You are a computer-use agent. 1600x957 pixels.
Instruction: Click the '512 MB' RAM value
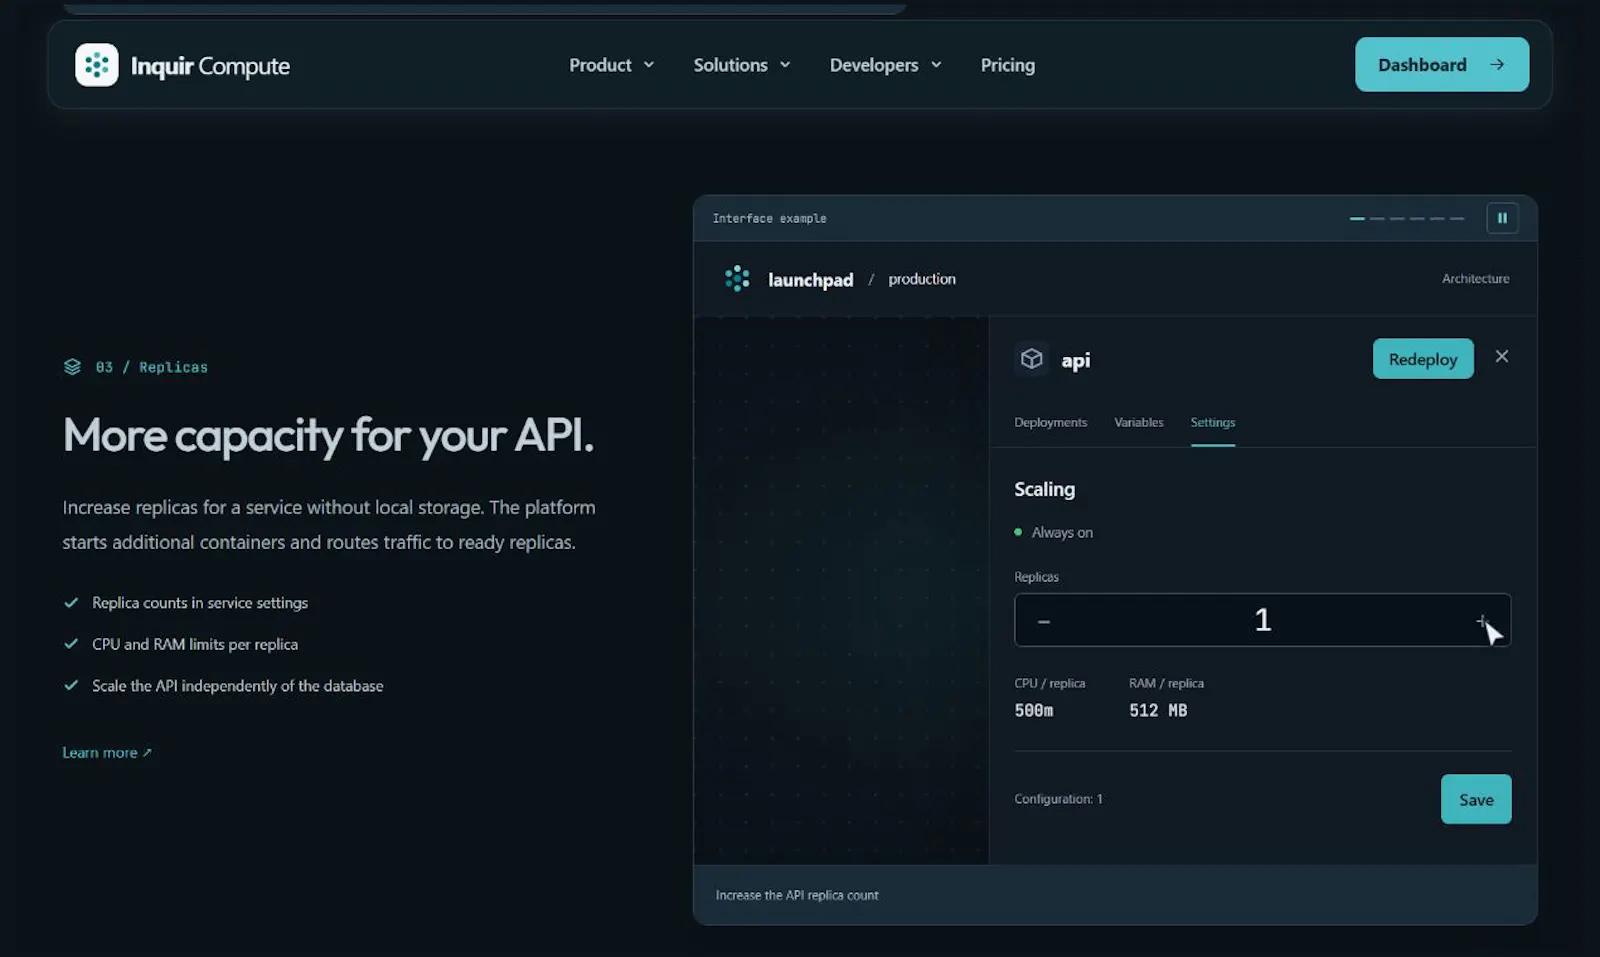[x=1158, y=710]
